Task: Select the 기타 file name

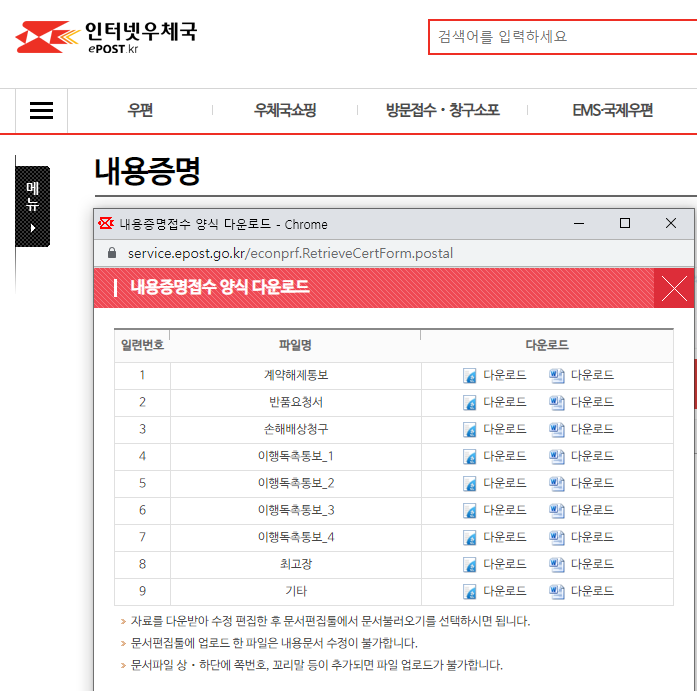Action: (x=296, y=591)
